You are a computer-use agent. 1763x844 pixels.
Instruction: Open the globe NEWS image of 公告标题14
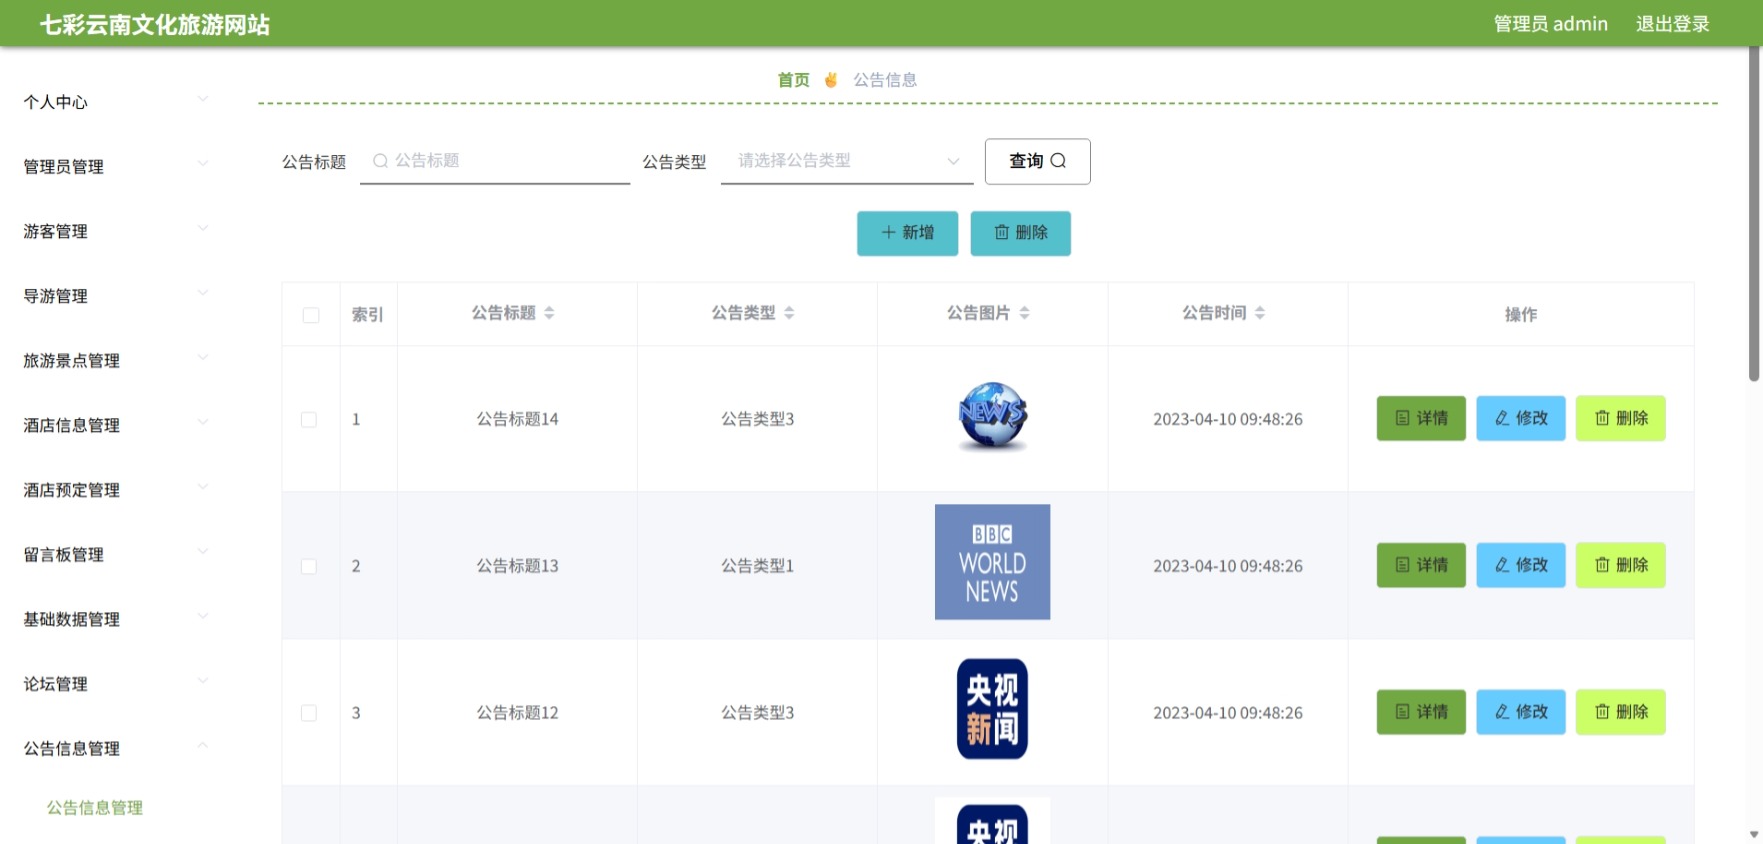(x=992, y=417)
